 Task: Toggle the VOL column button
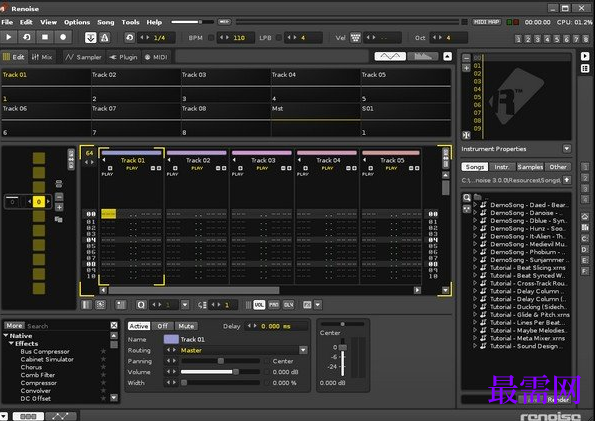(x=259, y=305)
